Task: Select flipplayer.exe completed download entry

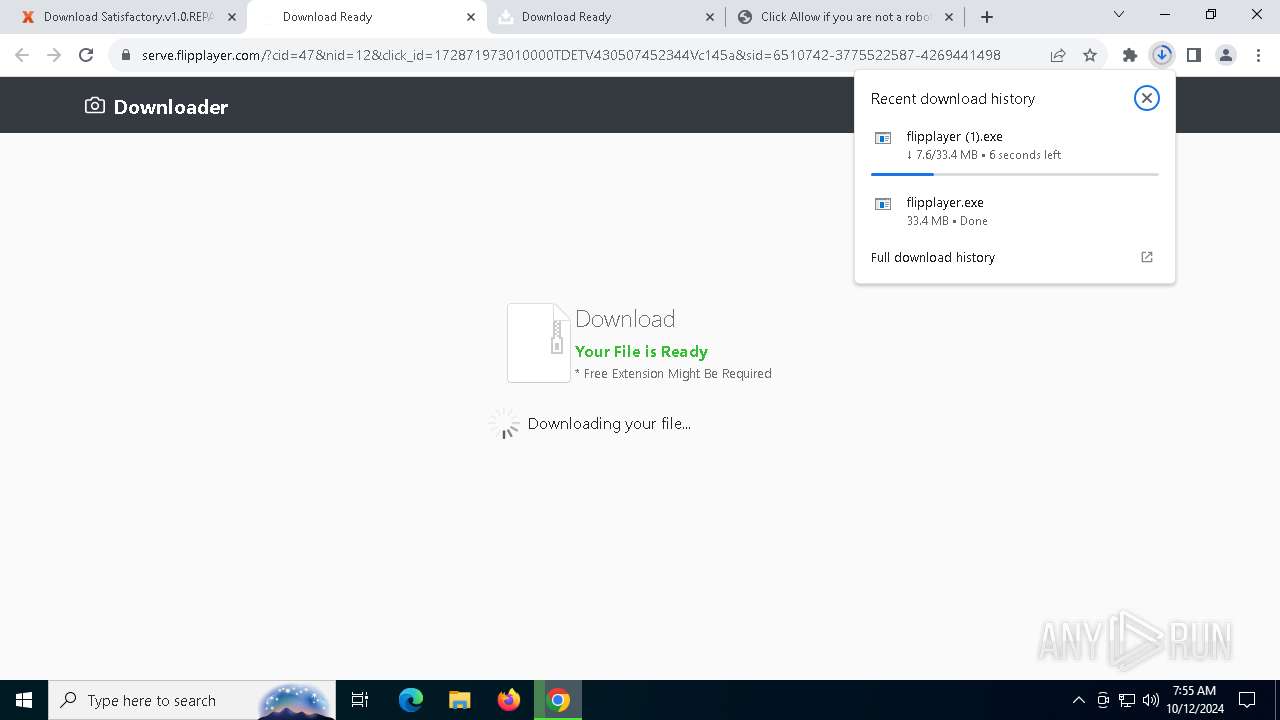Action: click(1015, 211)
